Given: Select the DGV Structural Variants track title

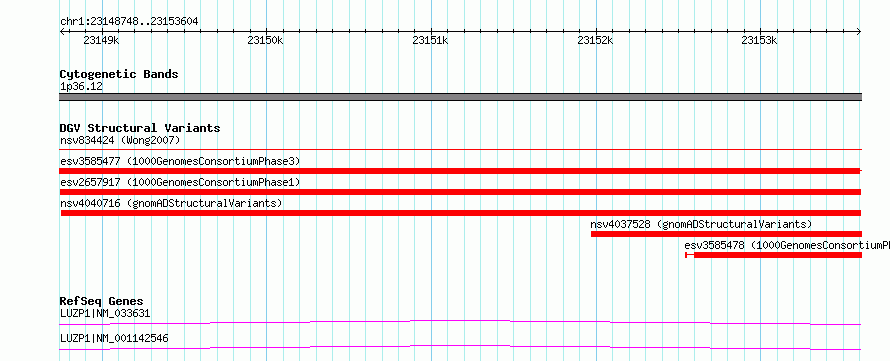Looking at the screenshot, I should (x=140, y=128).
